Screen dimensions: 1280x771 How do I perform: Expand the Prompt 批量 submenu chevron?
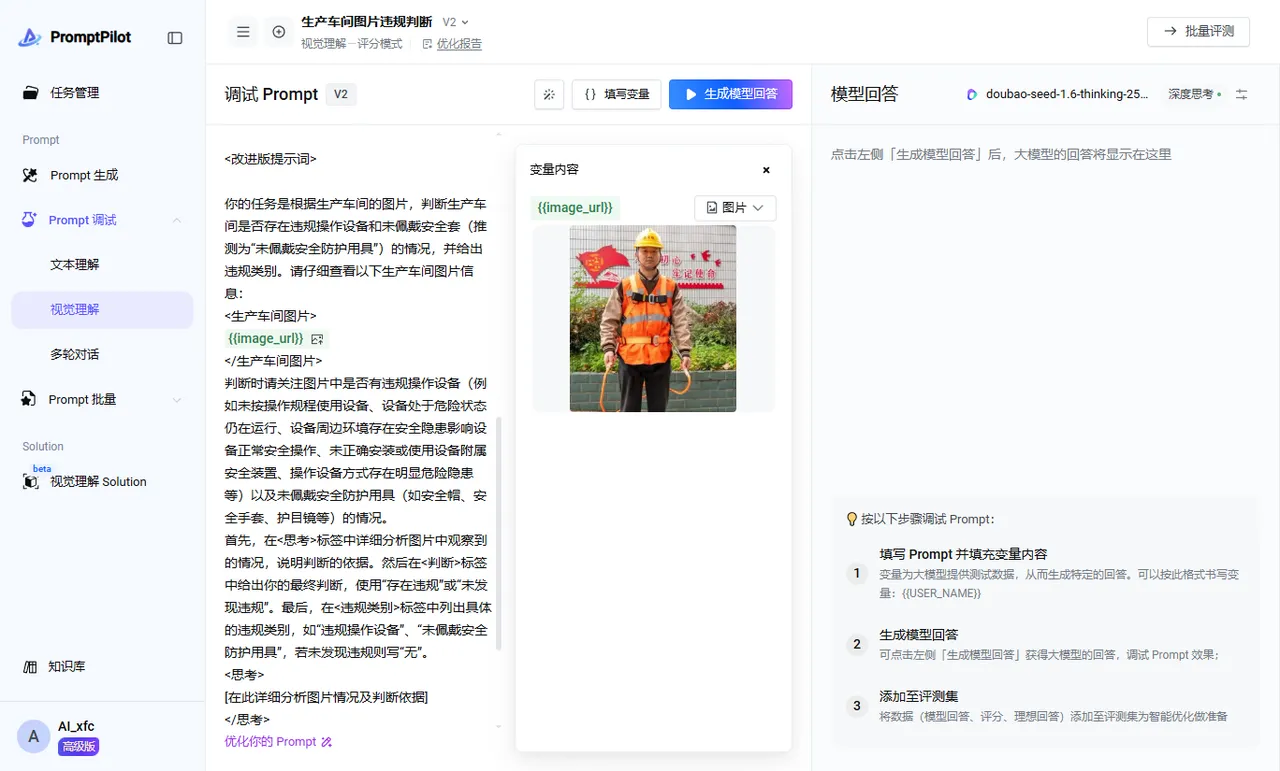tap(177, 400)
